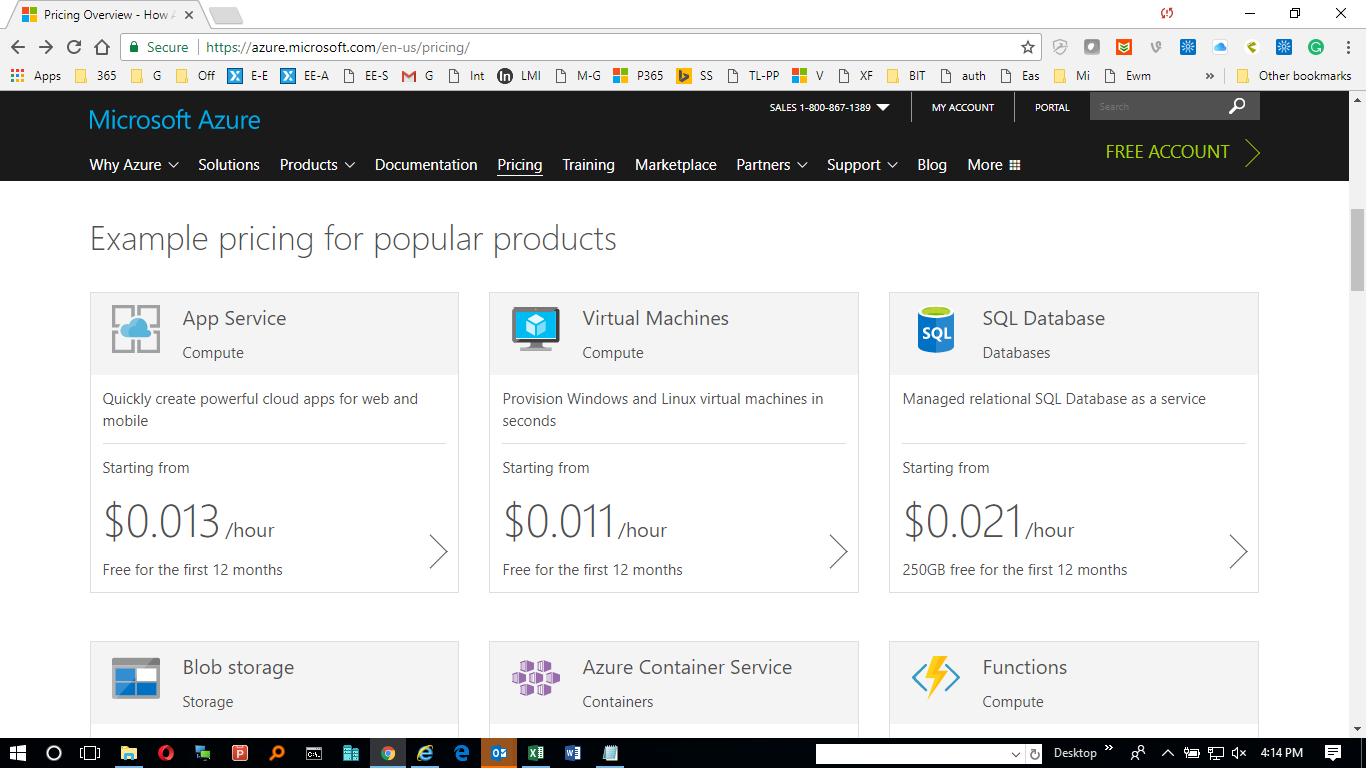Viewport: 1366px width, 768px height.
Task: Open the taskbar address dropdown arrow
Action: (1016, 754)
